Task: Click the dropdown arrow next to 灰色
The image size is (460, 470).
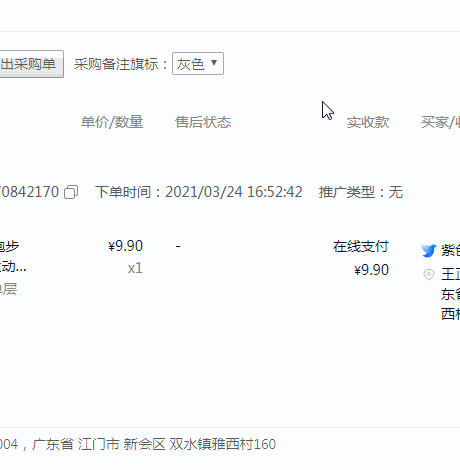Action: 214,63
